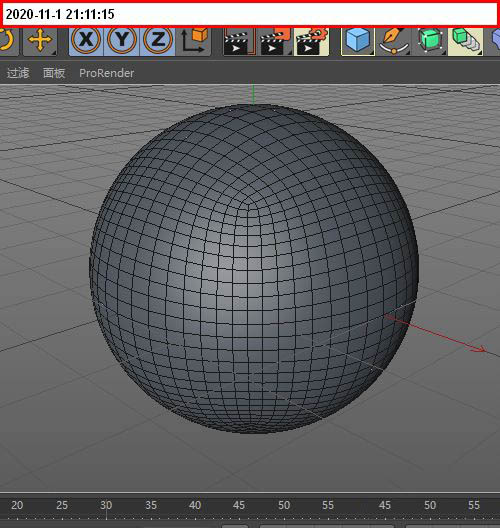
Task: Click the green cloner array icon
Action: coord(466,41)
